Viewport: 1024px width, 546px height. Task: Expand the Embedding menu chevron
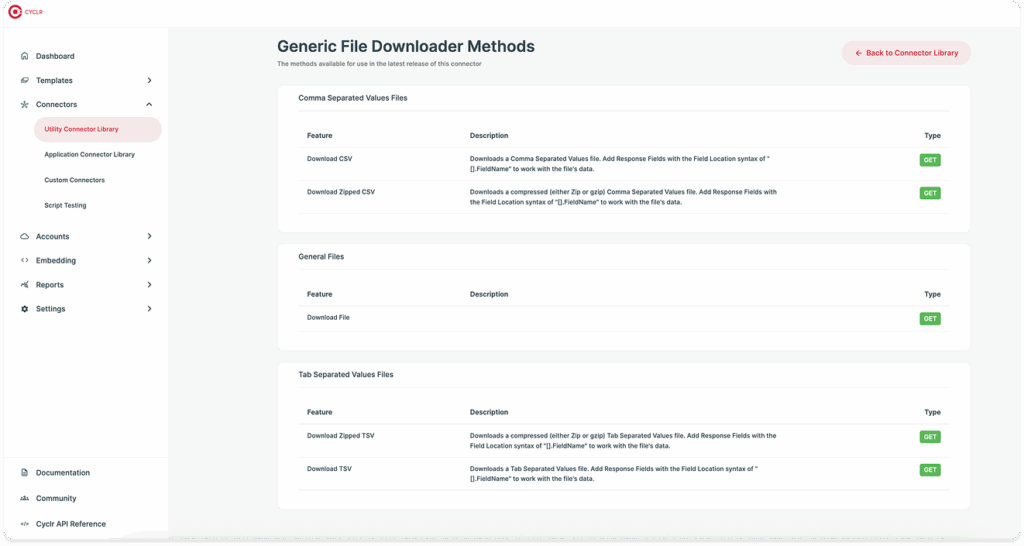[150, 261]
